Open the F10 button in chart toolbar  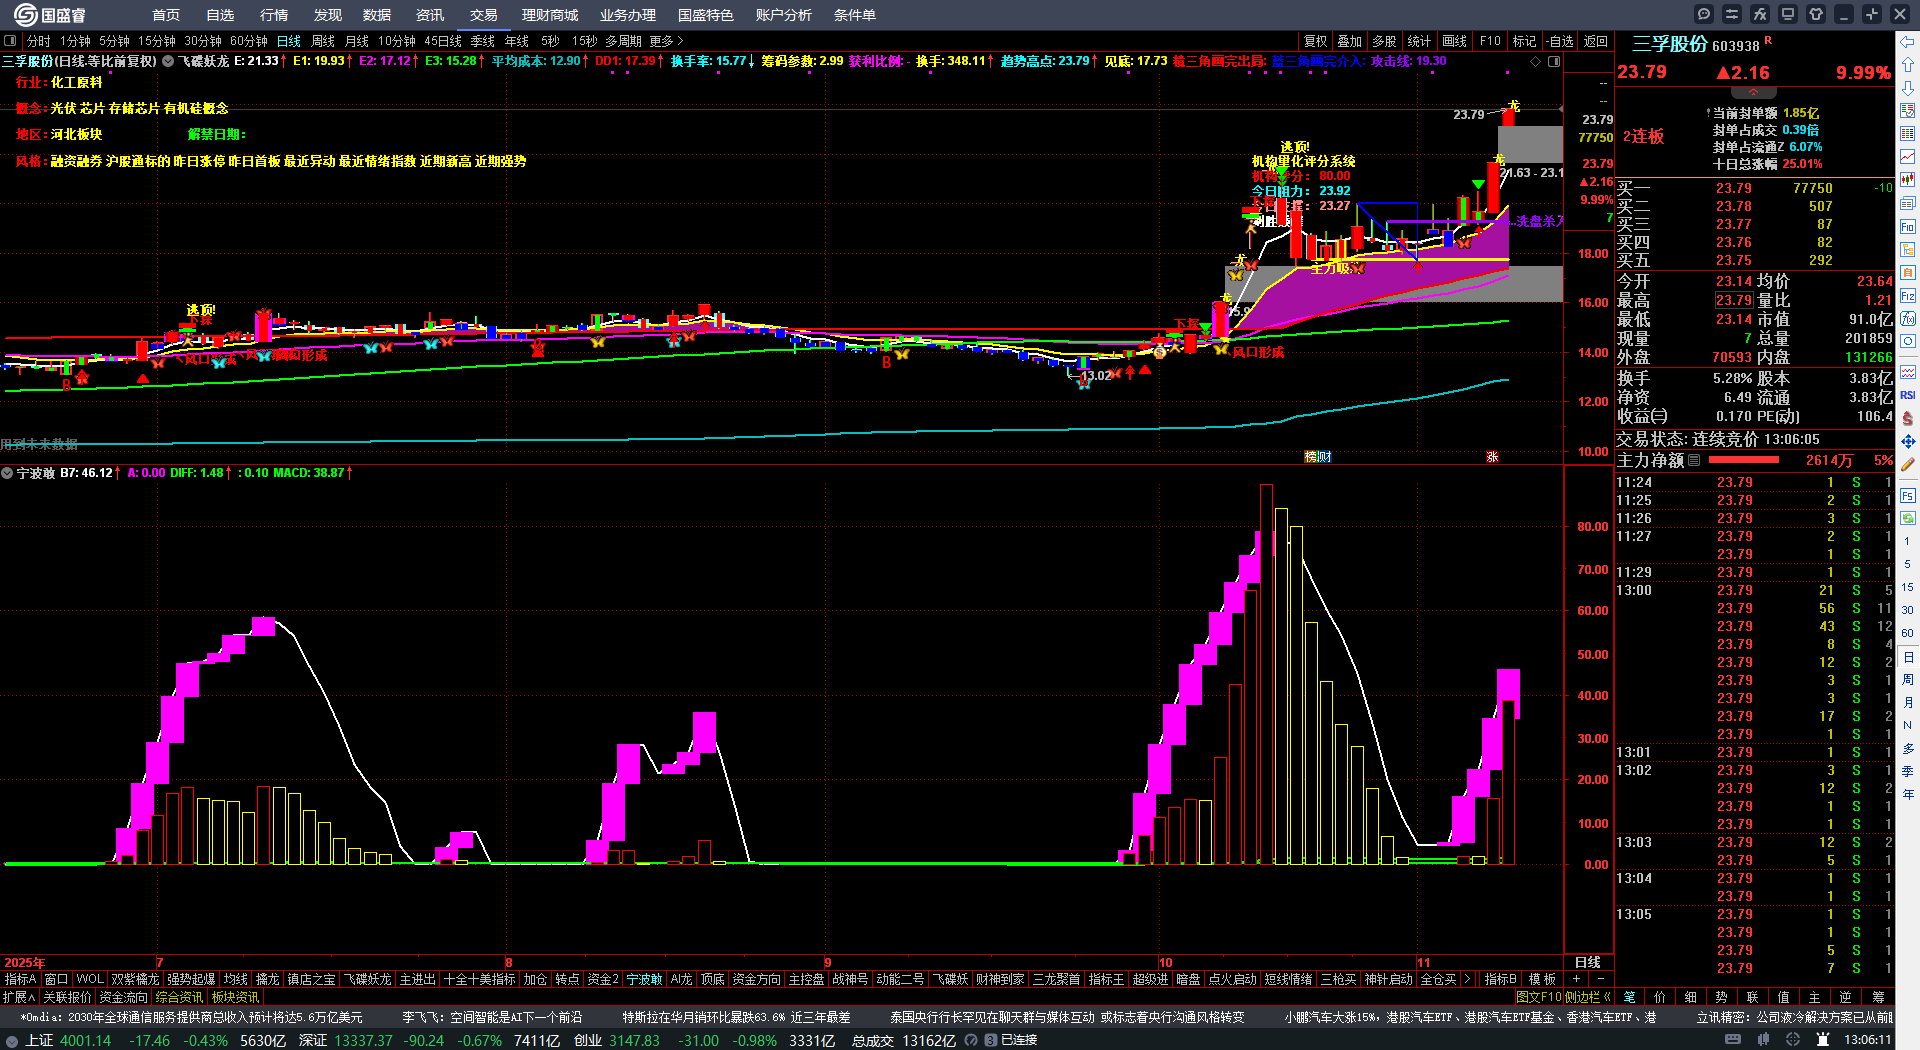point(1490,41)
